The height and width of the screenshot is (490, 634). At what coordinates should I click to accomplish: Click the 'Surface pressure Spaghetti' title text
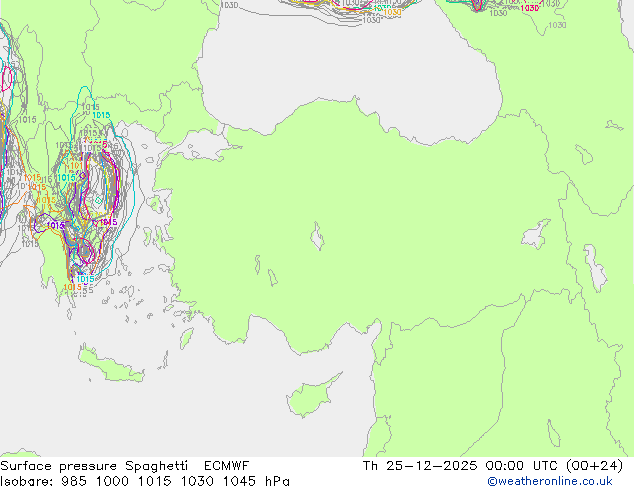tap(94, 466)
